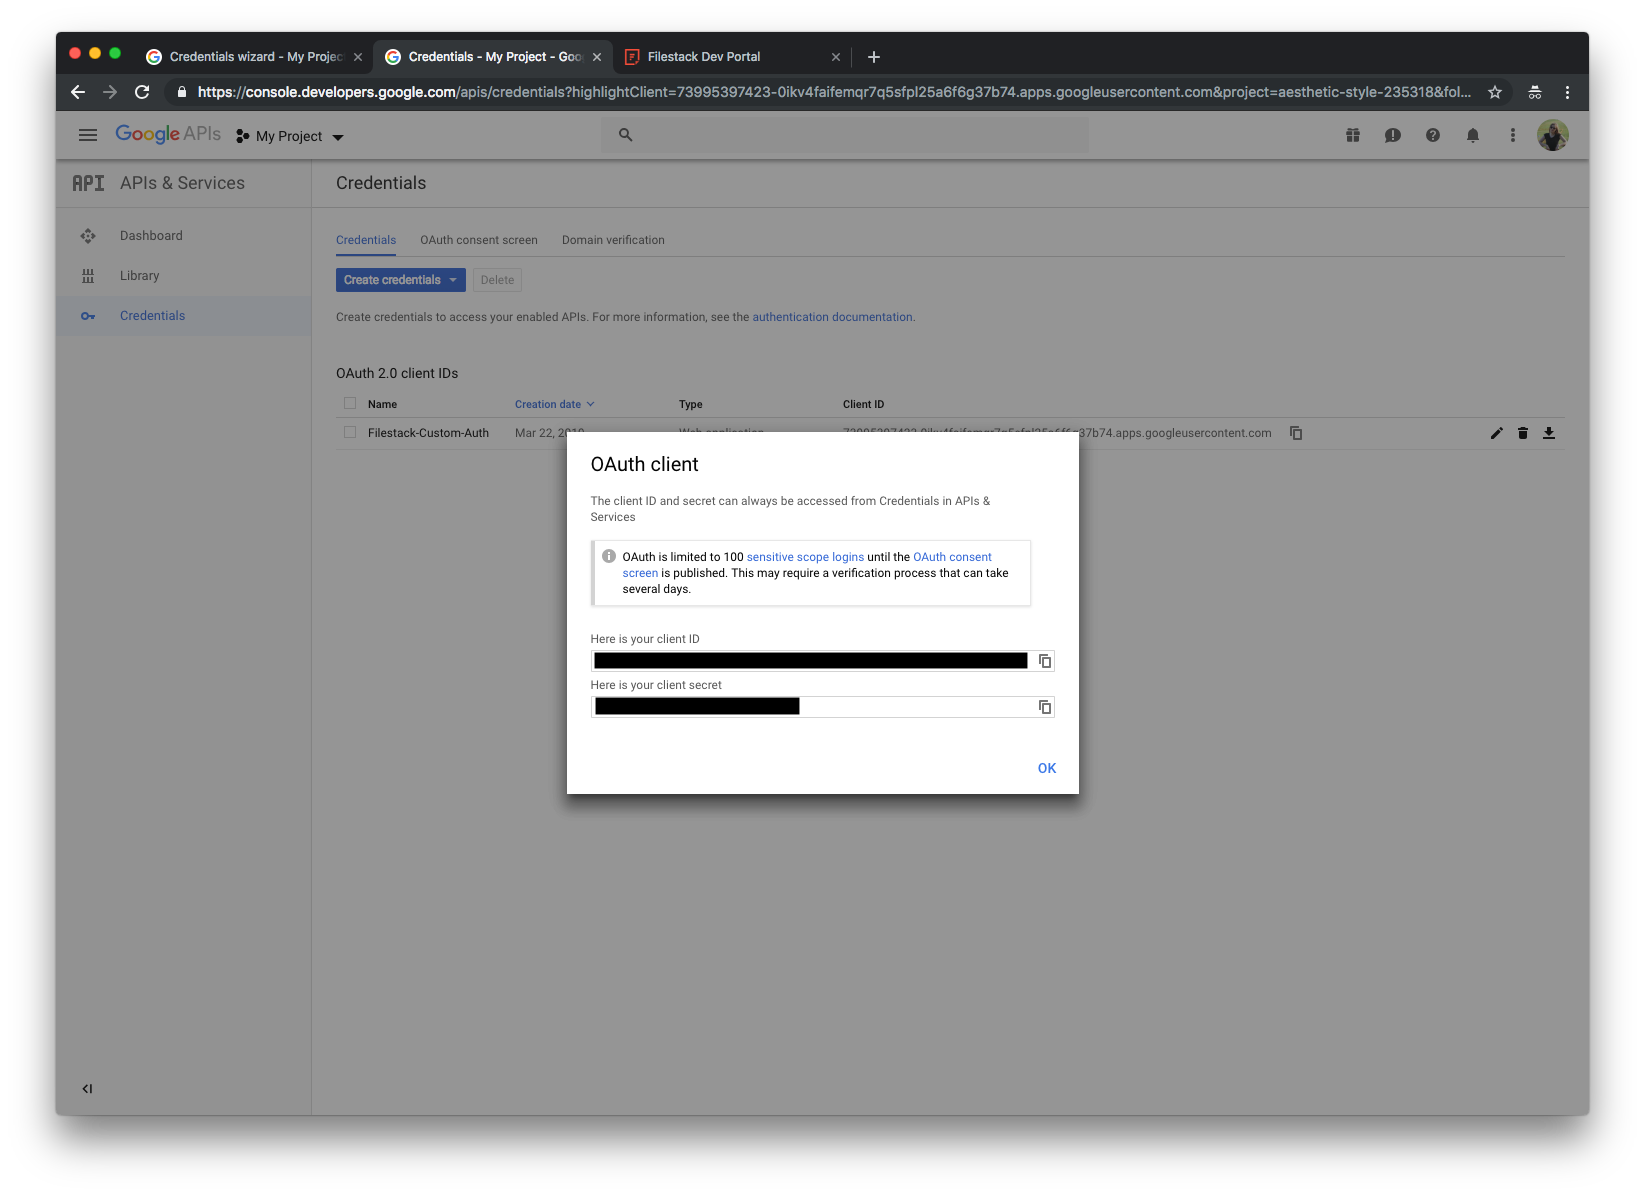
Task: View site information lock icon
Action: 181,92
